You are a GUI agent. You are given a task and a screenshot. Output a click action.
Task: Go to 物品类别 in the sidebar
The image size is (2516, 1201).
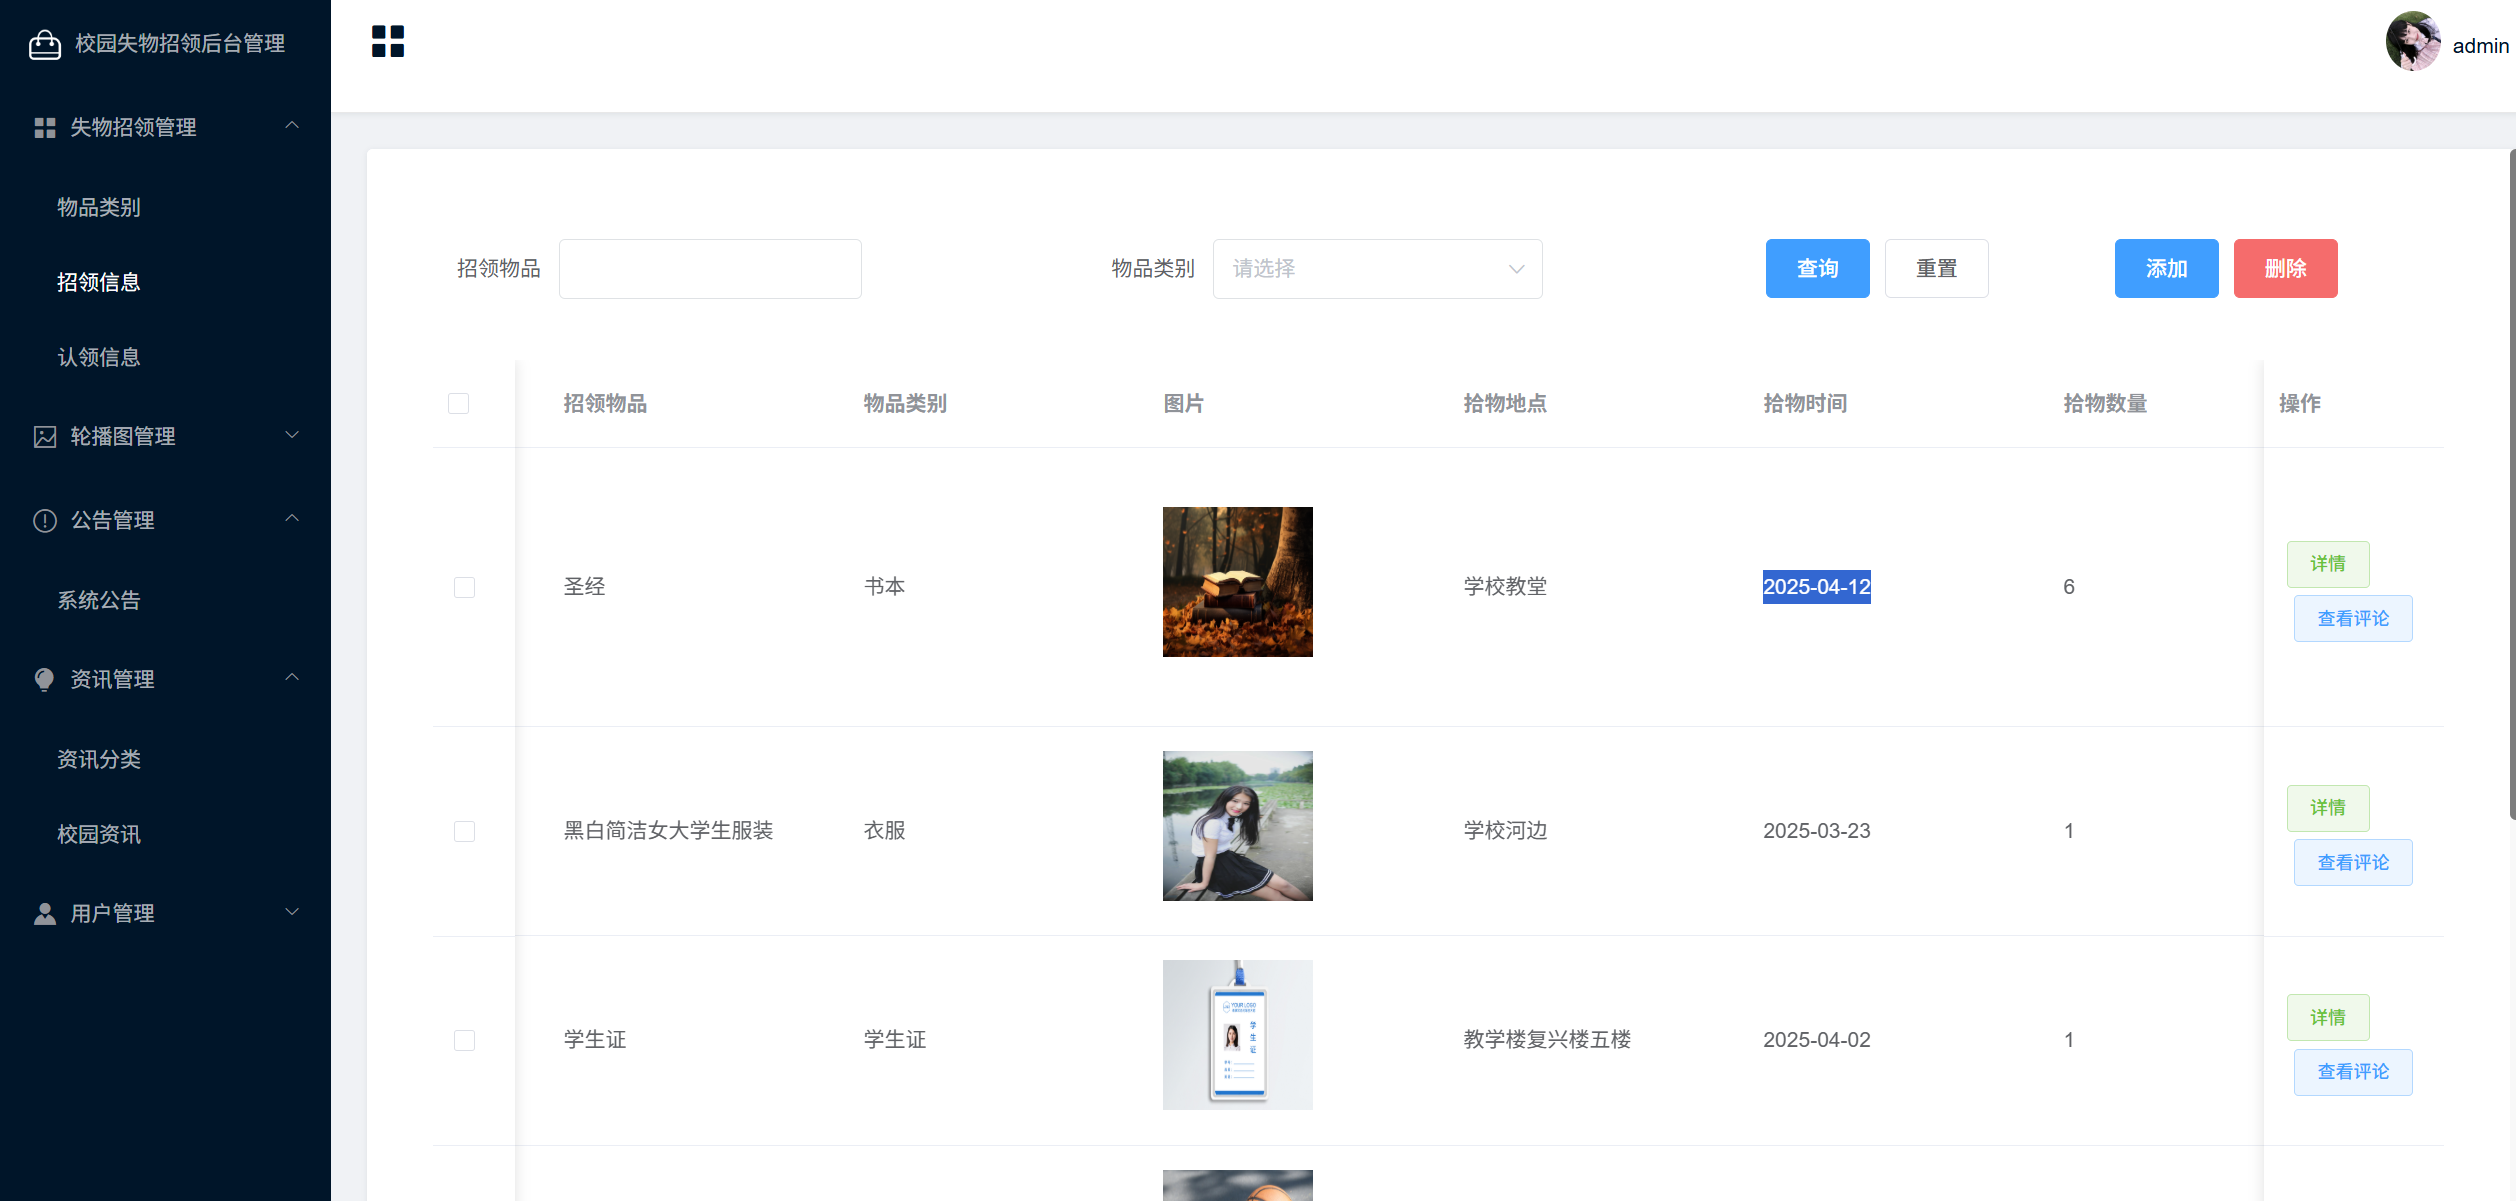pyautogui.click(x=99, y=207)
